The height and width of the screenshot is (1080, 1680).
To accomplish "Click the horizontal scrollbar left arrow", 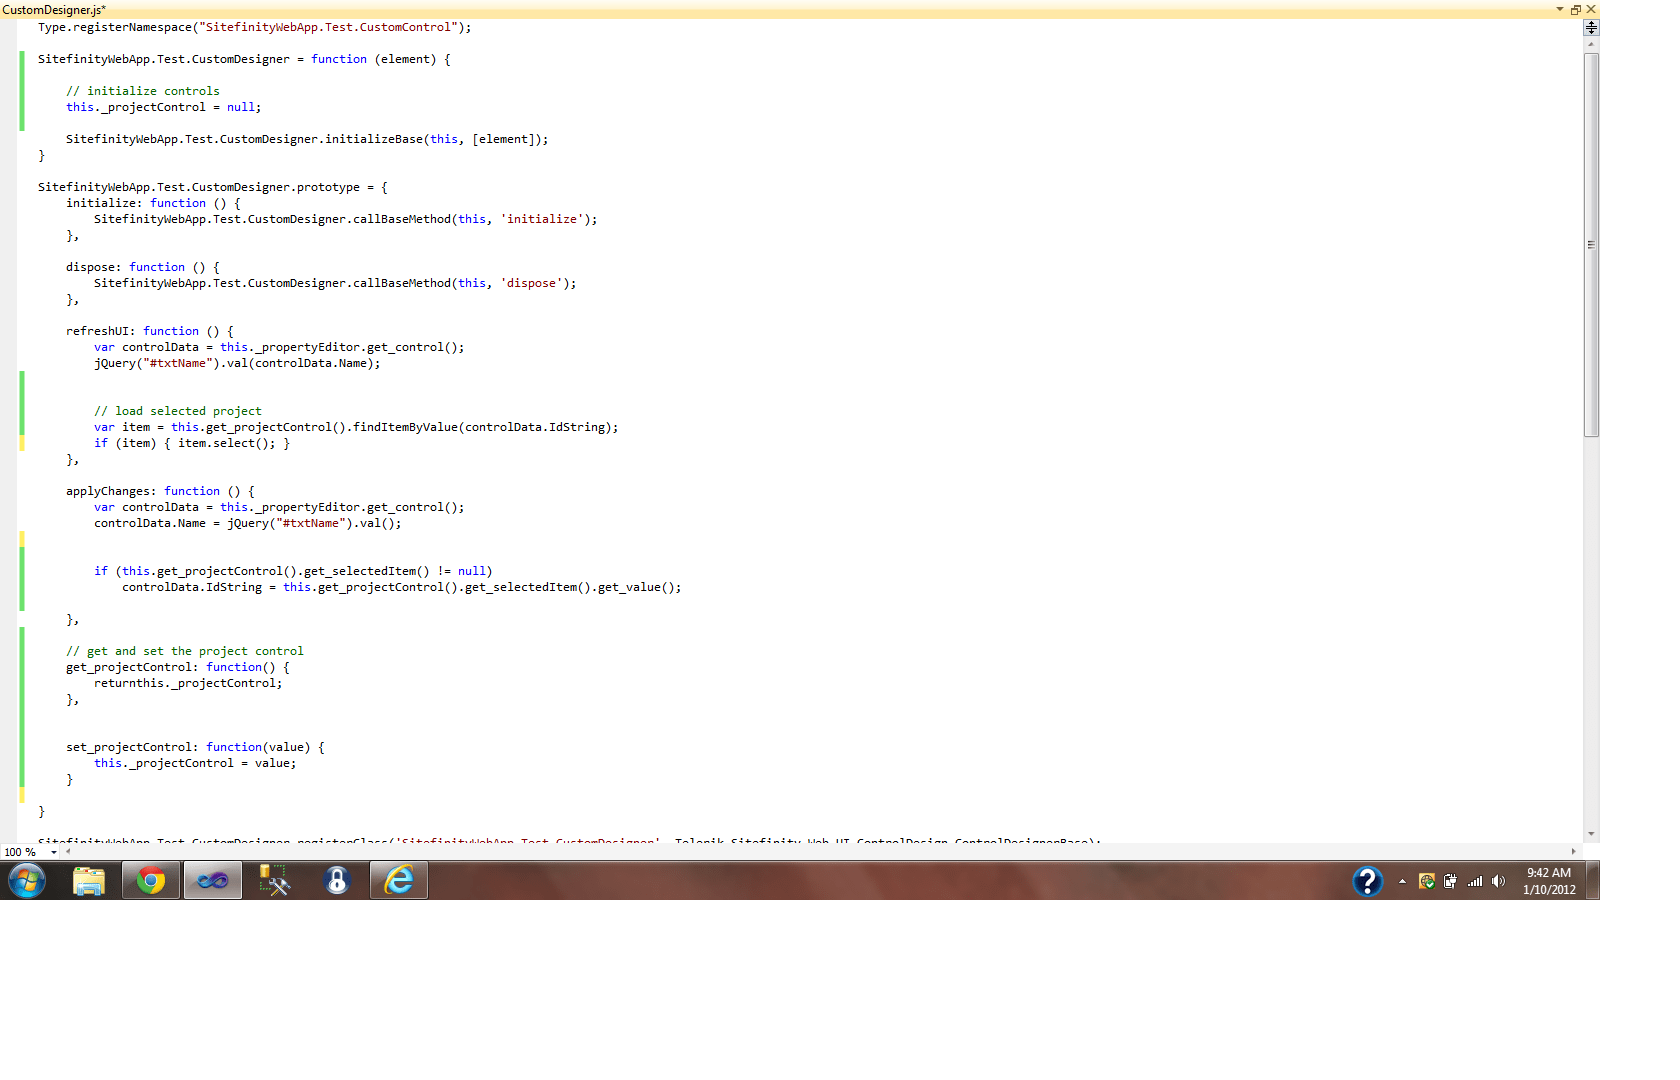I will (68, 852).
